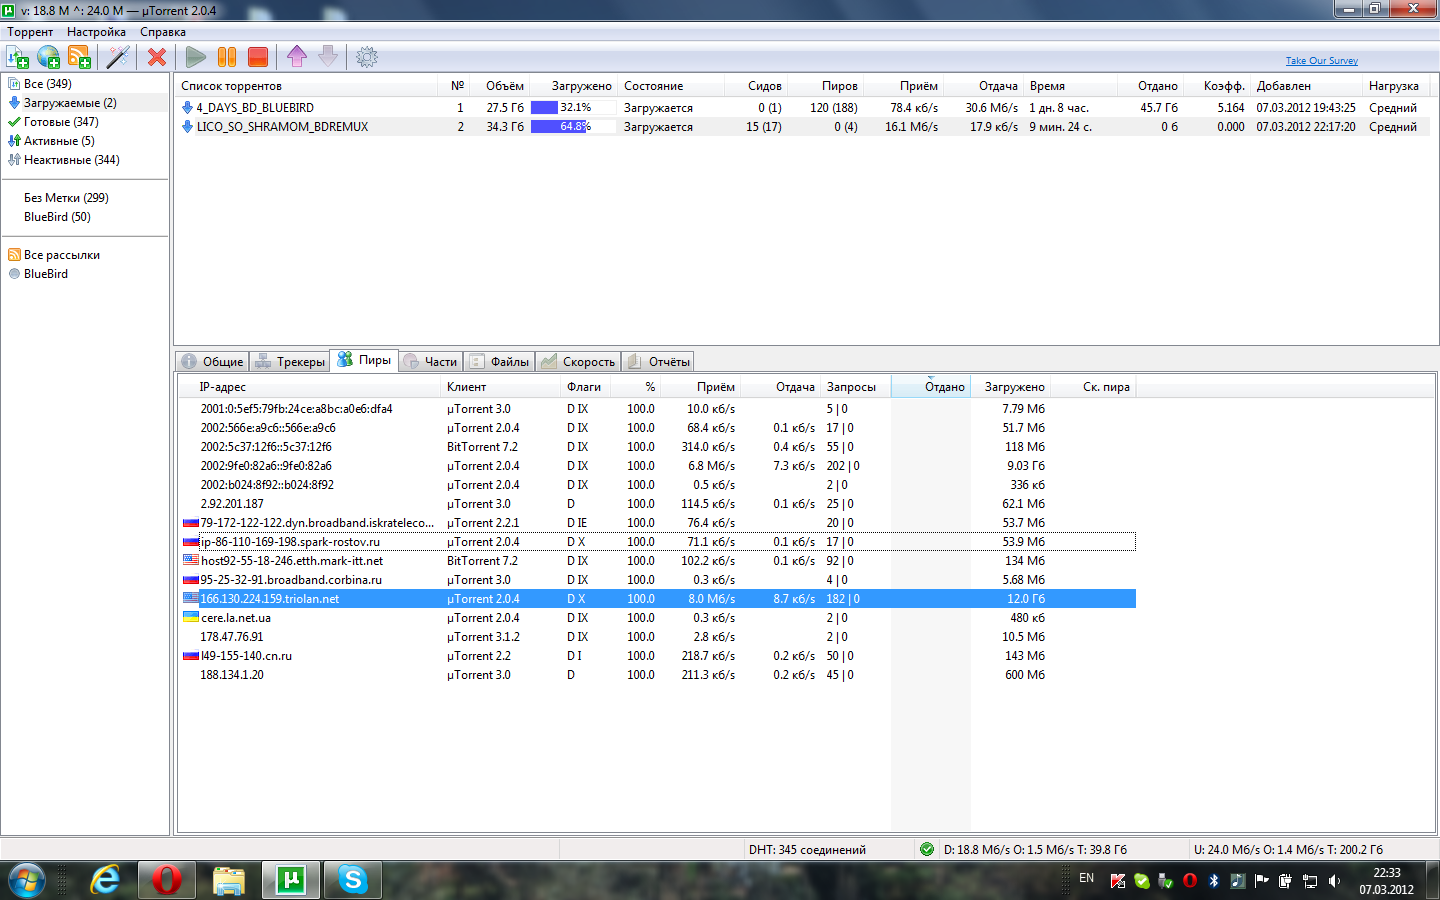This screenshot has height=900, width=1440.
Task: Switch to the Скорость tab
Action: click(x=578, y=362)
